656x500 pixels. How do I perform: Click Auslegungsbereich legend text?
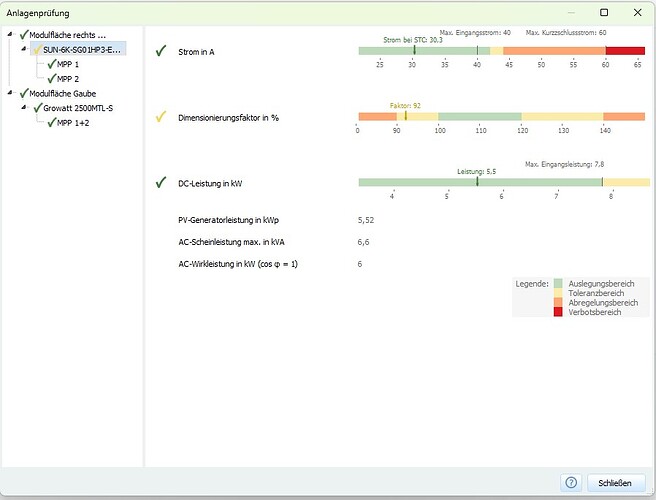(601, 284)
